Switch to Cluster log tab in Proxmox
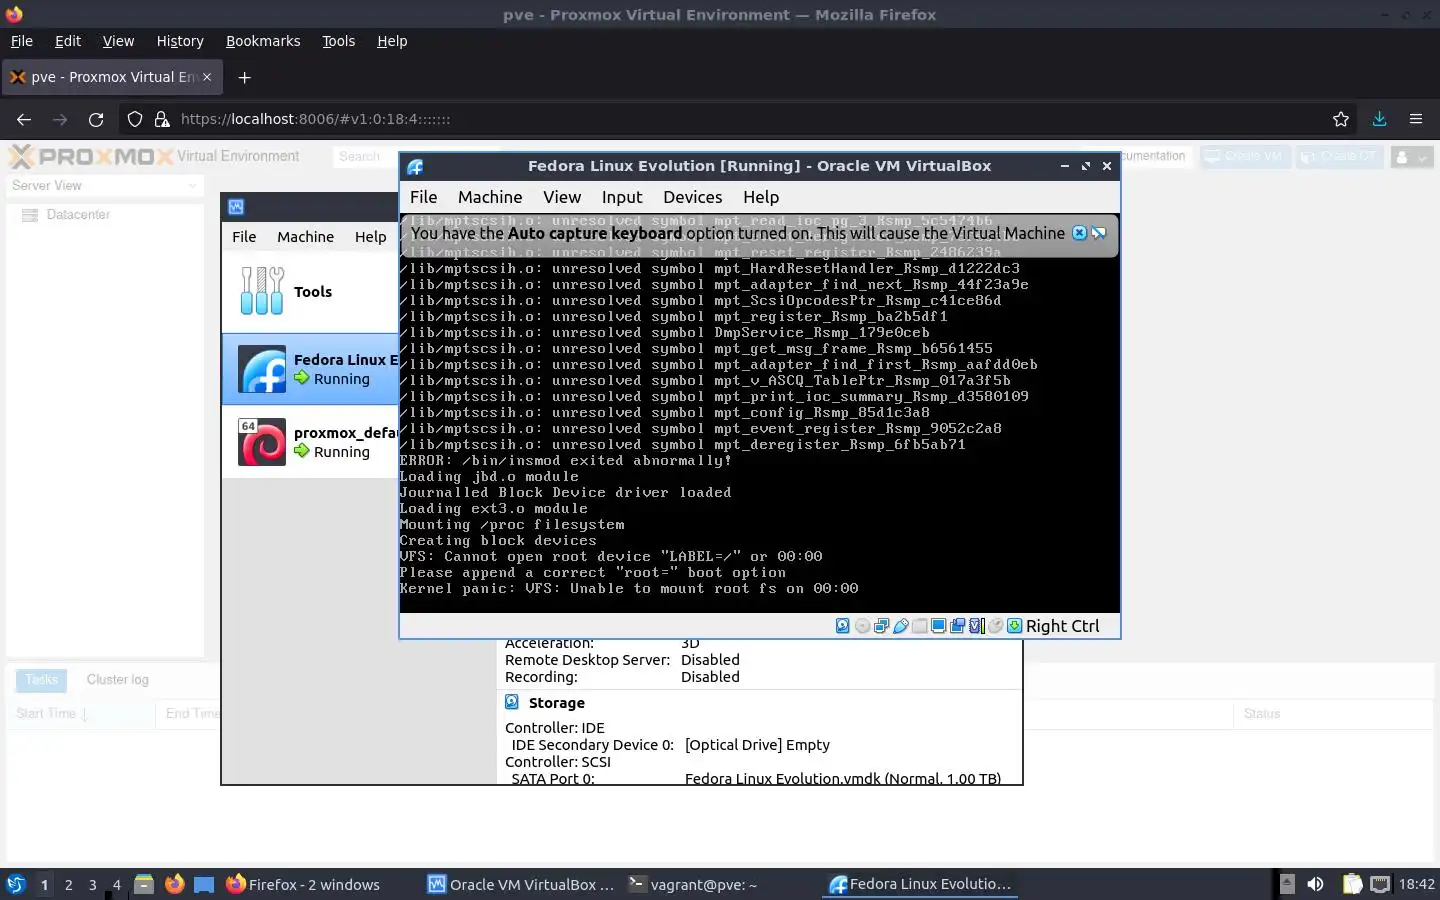The width and height of the screenshot is (1440, 900). coord(117,680)
